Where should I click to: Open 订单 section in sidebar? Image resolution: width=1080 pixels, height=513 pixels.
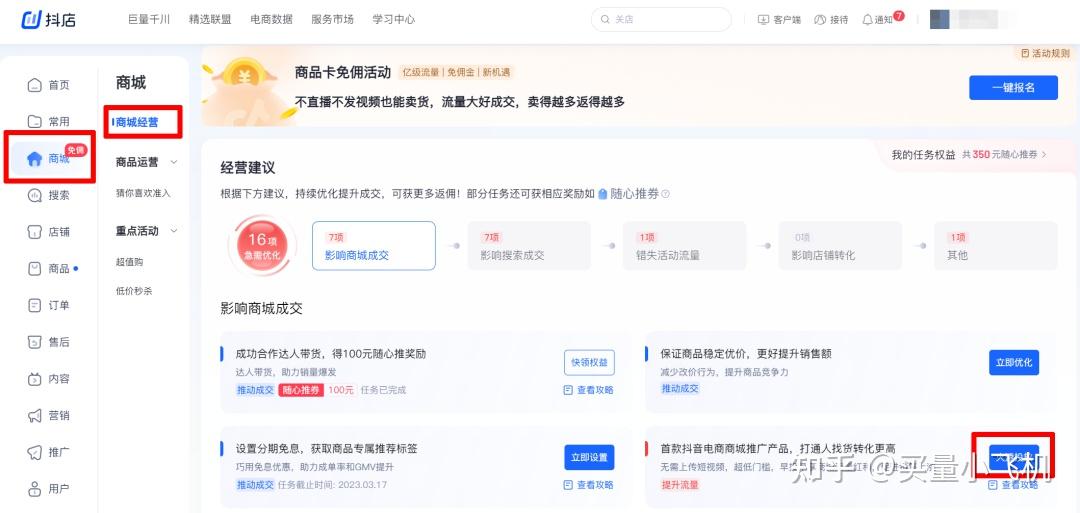click(48, 305)
